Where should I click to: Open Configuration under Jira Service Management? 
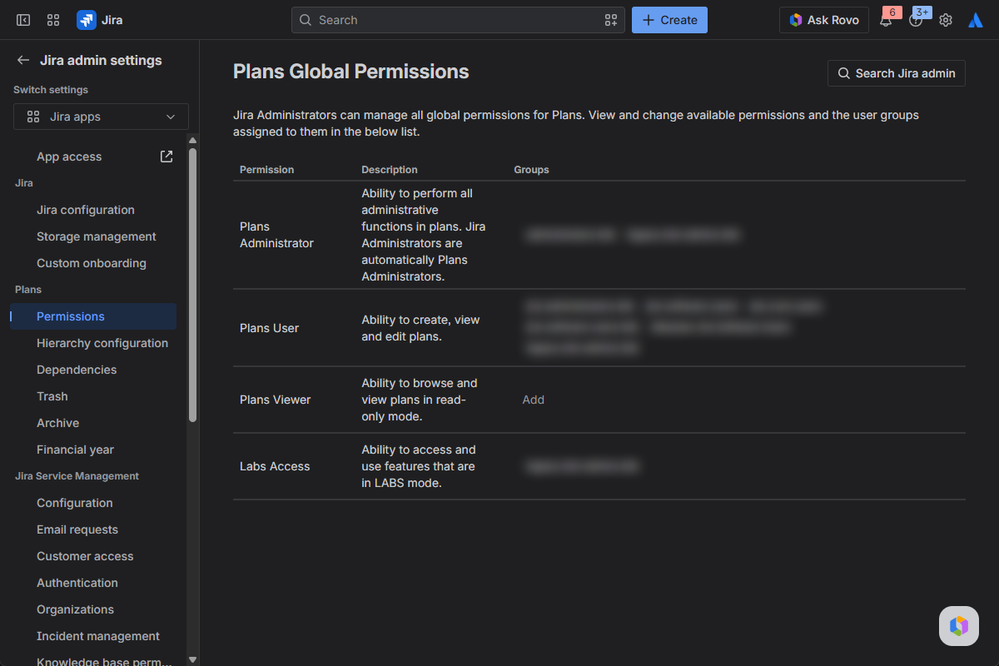click(75, 503)
